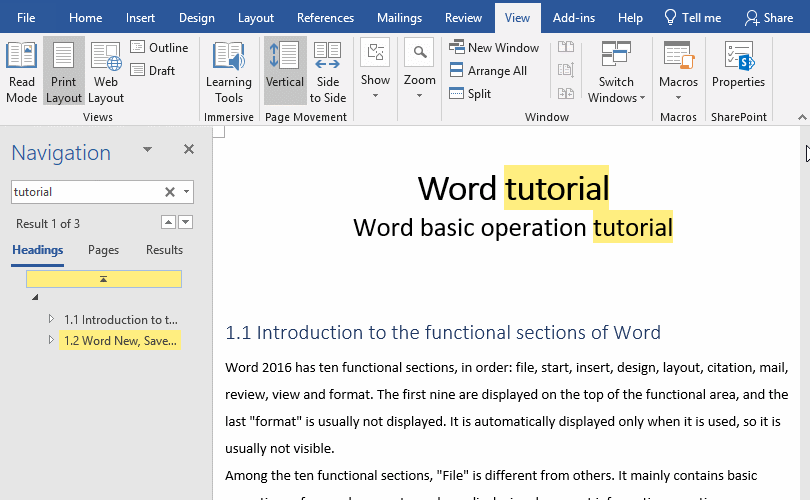This screenshot has width=810, height=500.
Task: Open the Review tab
Action: (463, 18)
